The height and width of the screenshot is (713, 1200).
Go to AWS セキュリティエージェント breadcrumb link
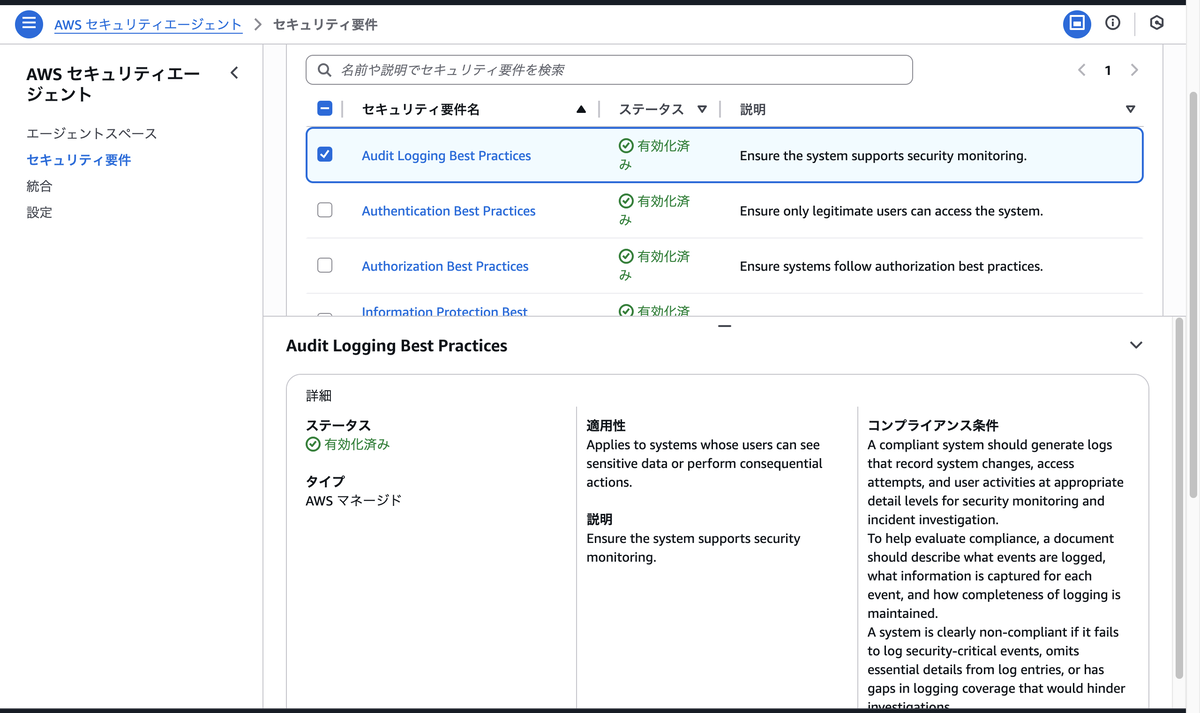[x=148, y=24]
